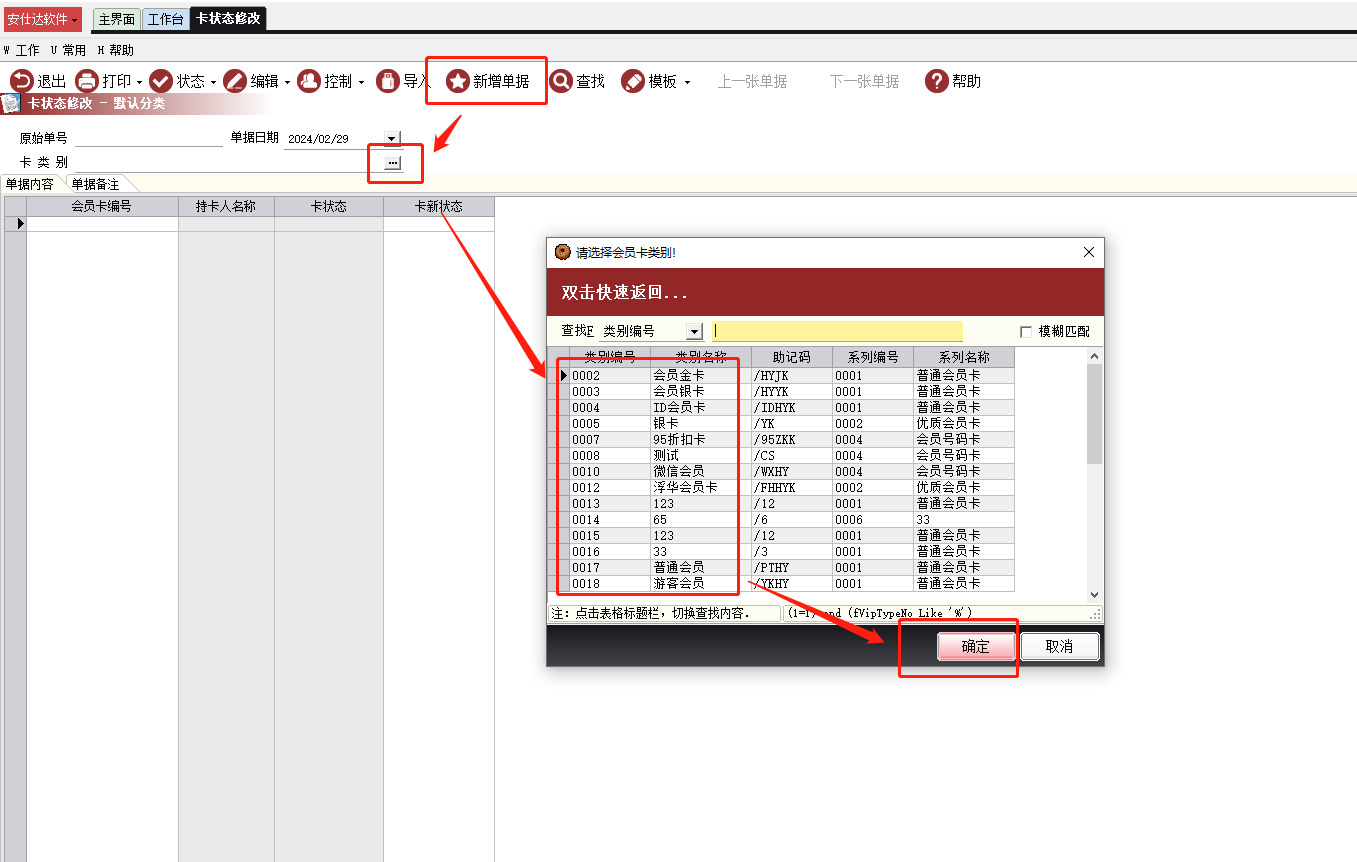This screenshot has width=1357, height=862.
Task: Click the 持卡人名称 column header
Action: (226, 206)
